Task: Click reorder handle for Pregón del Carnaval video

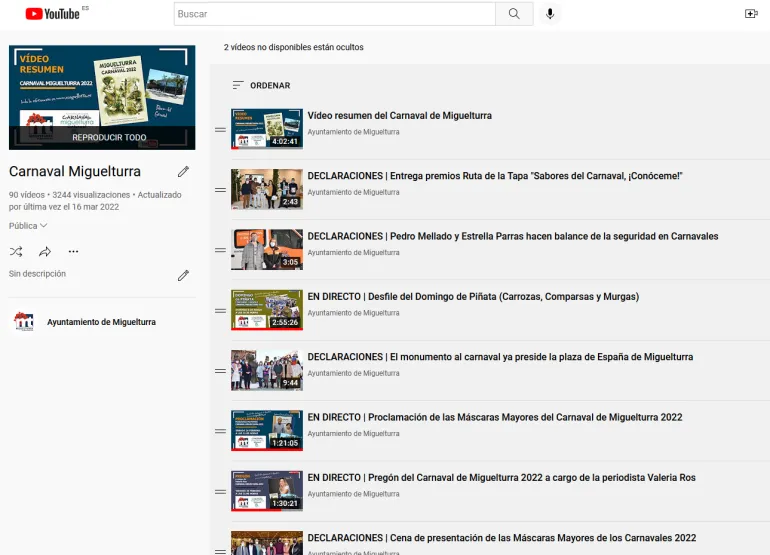Action: tap(220, 492)
